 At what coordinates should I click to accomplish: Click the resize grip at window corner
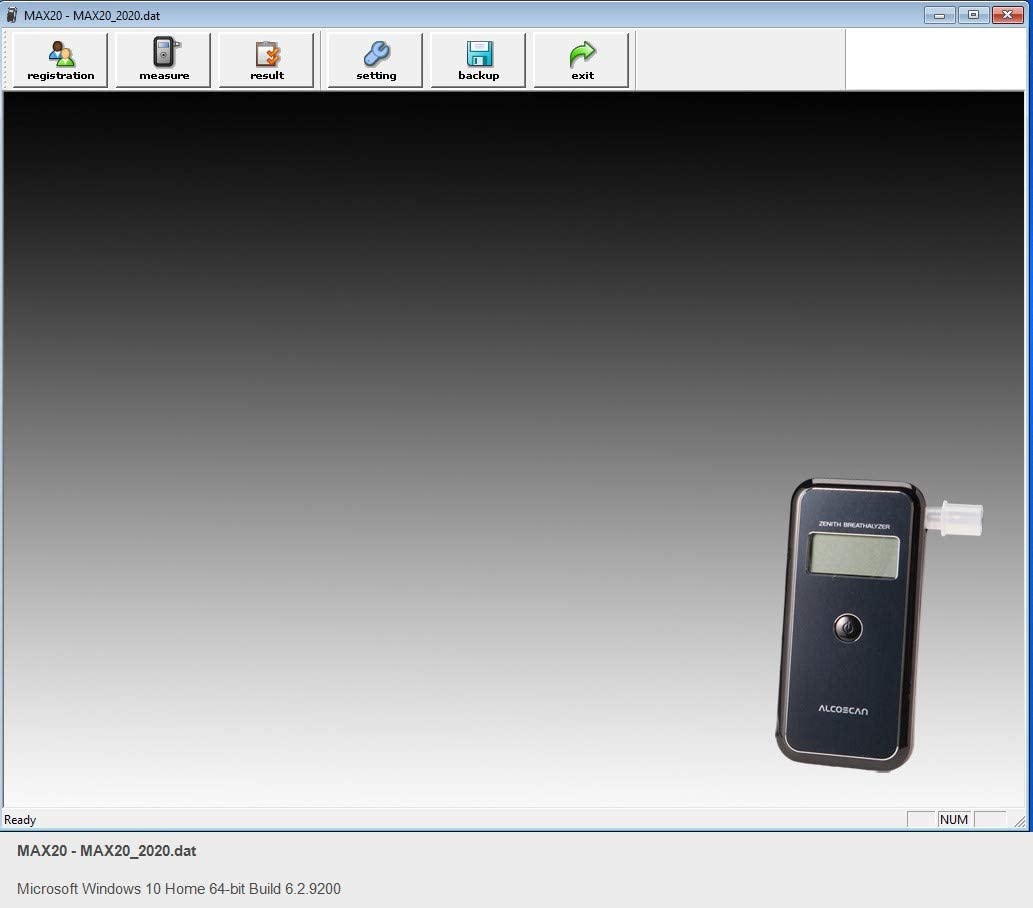1020,821
